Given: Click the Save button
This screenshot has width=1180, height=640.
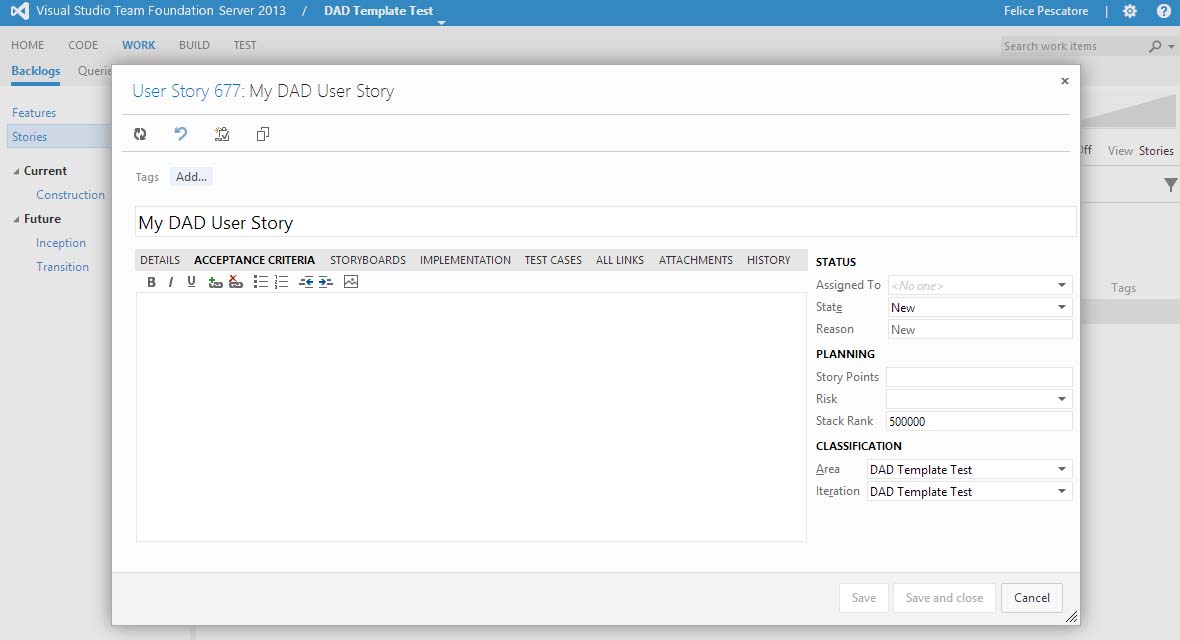Looking at the screenshot, I should [864, 598].
